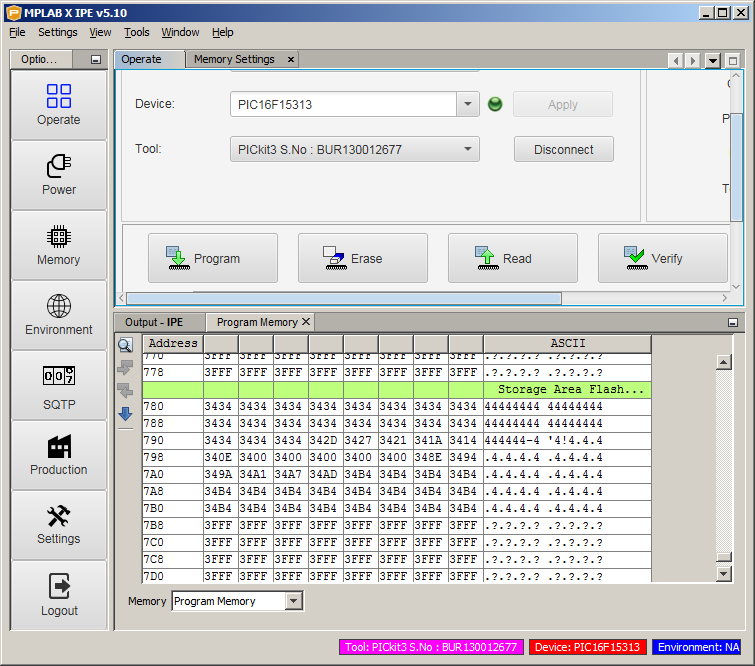755x666 pixels.
Task: Minimize the Options side panel
Action: tap(96, 60)
